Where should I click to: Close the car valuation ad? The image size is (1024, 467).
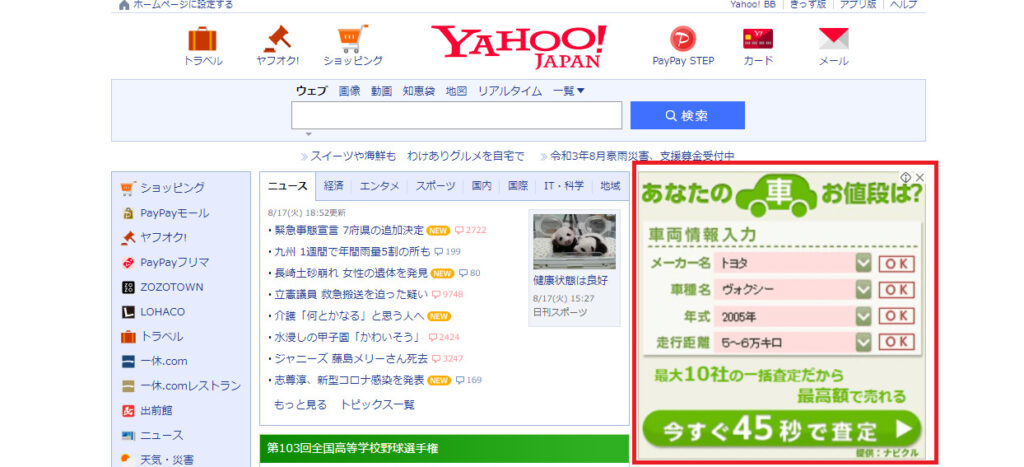(920, 177)
